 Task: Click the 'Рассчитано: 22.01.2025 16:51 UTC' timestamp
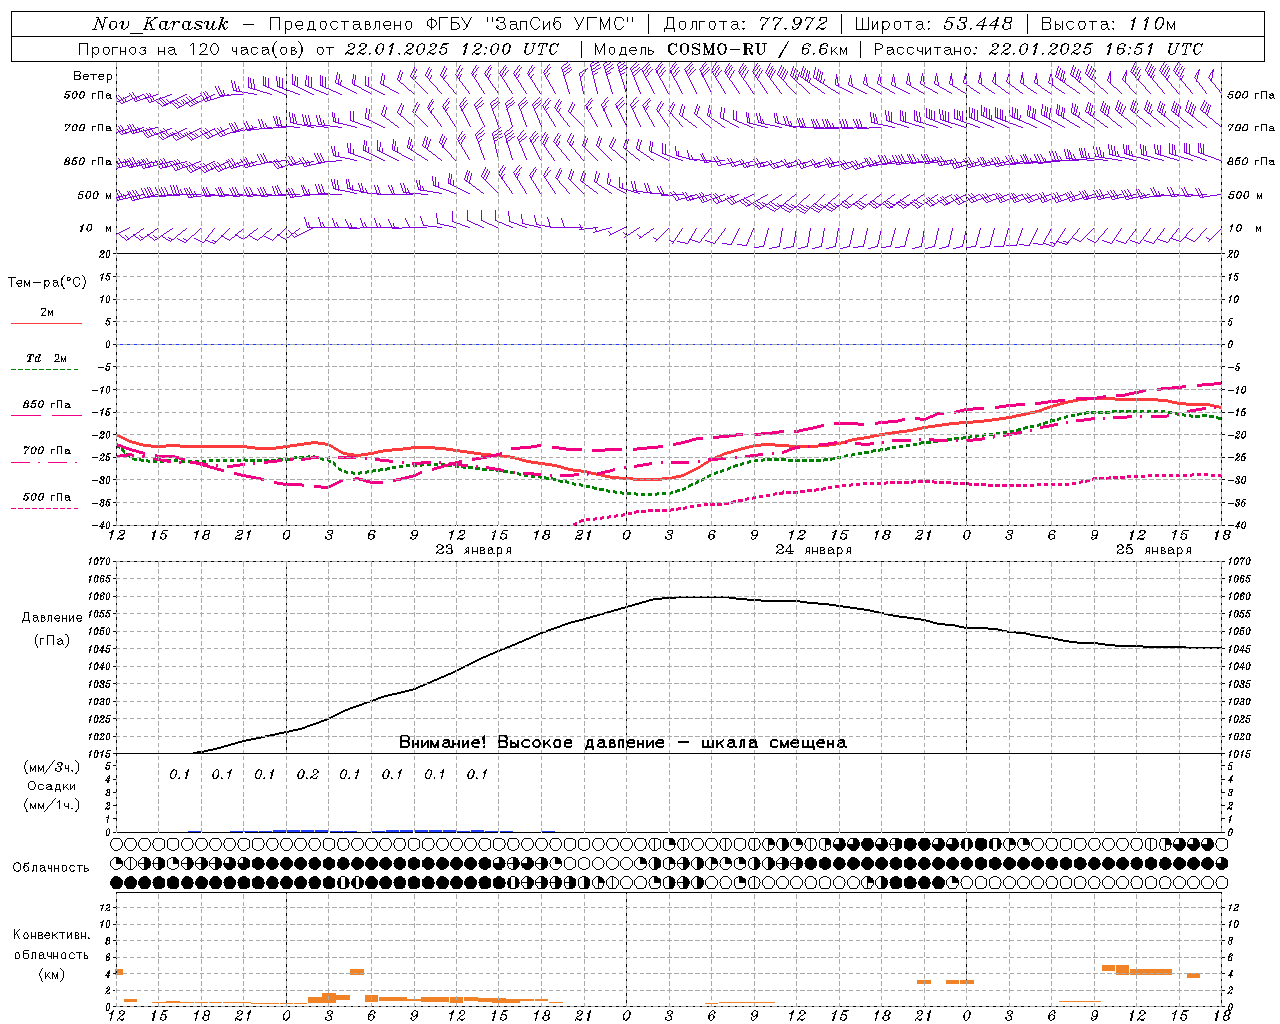[1039, 49]
